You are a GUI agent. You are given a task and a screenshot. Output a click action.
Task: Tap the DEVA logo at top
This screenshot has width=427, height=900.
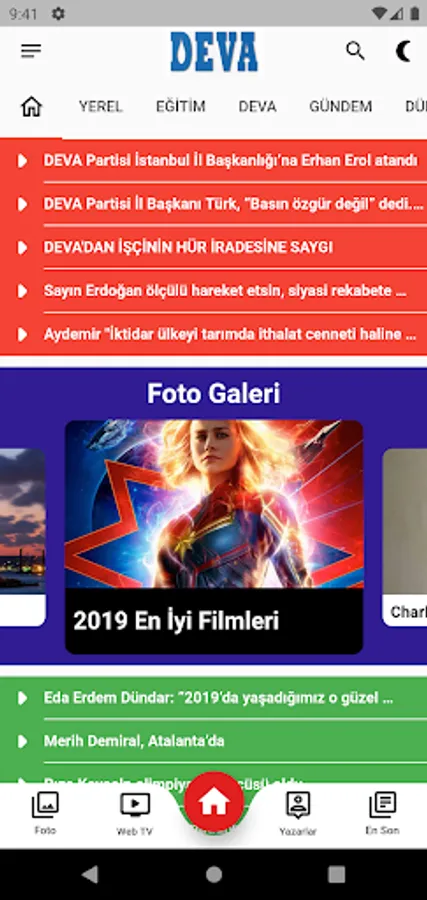(214, 52)
